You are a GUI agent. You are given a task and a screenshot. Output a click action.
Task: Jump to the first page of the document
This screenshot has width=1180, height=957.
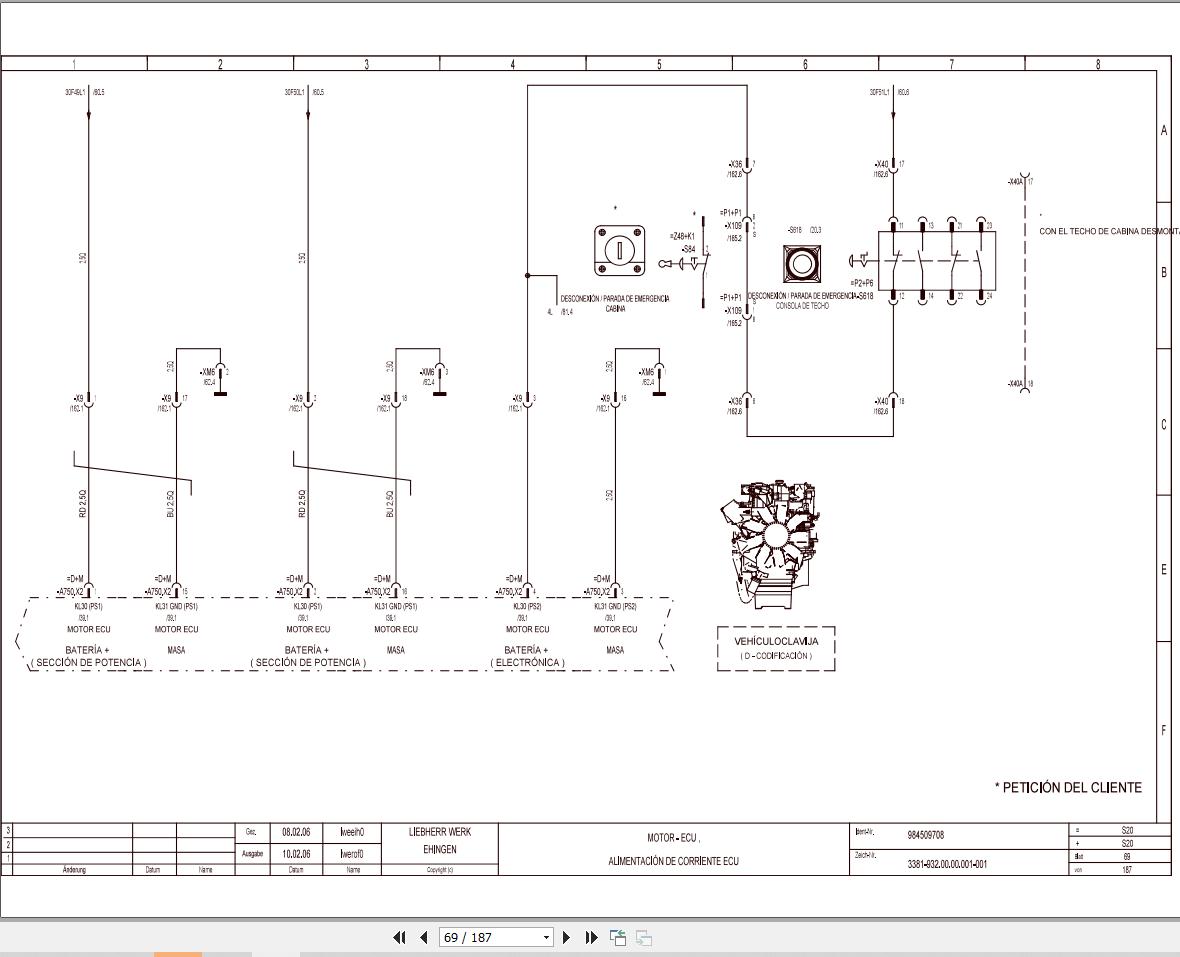coord(400,937)
